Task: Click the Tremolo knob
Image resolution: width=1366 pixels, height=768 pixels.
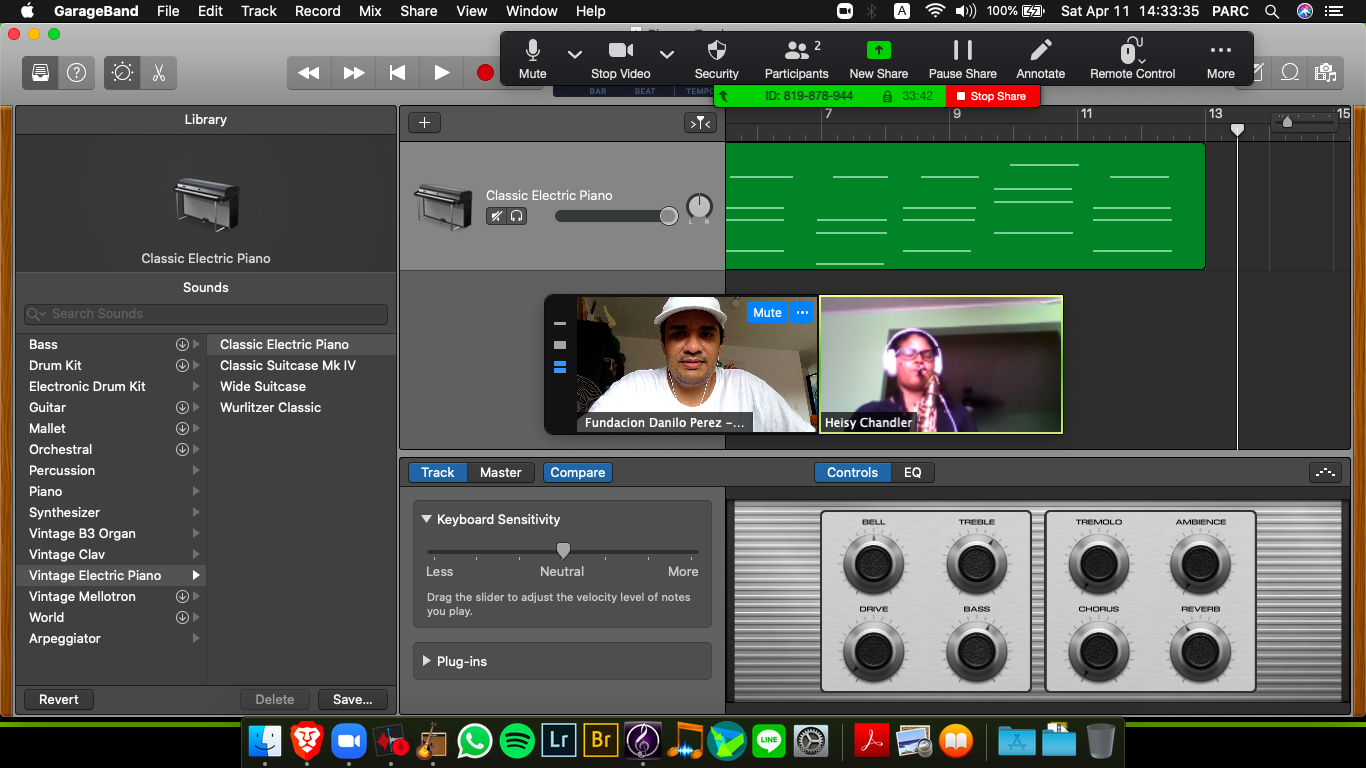Action: (x=1098, y=563)
